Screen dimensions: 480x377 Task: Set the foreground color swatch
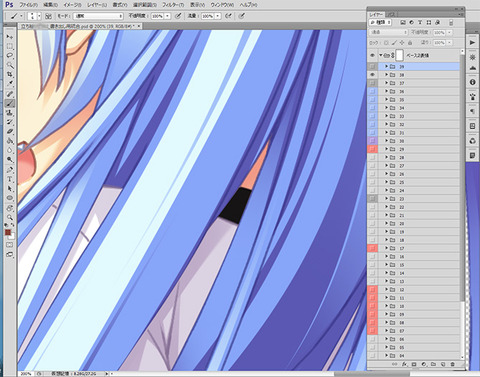[8, 232]
